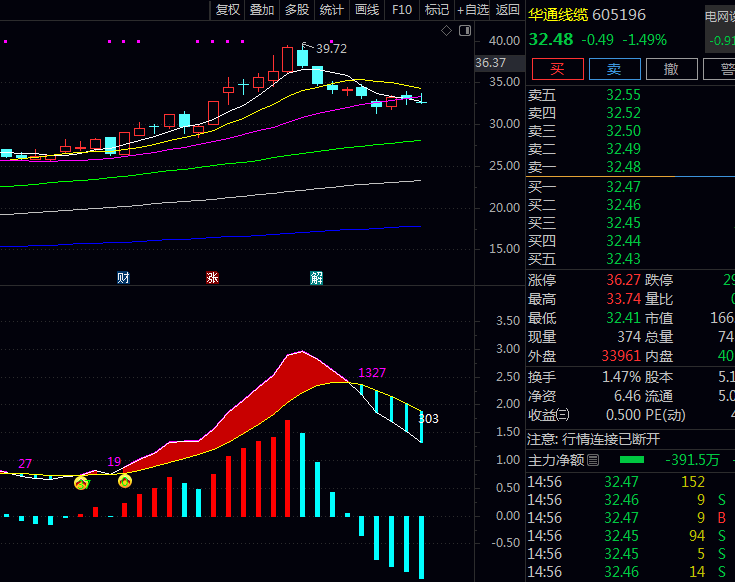
Task: Click the blue 卖 sell button
Action: tap(614, 69)
